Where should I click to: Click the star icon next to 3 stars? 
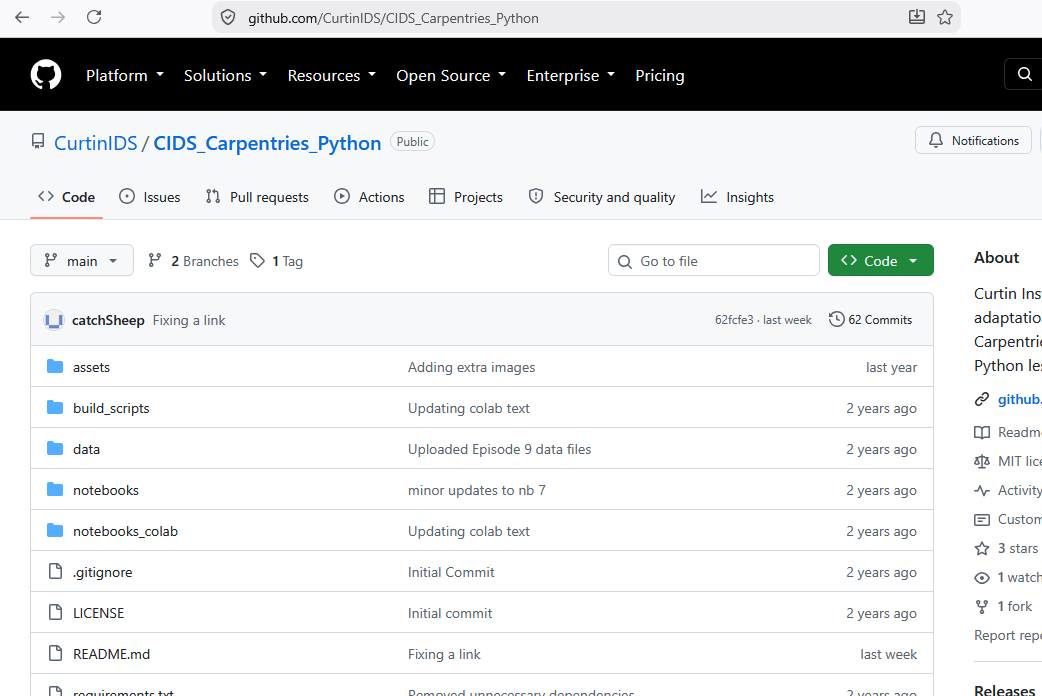982,548
